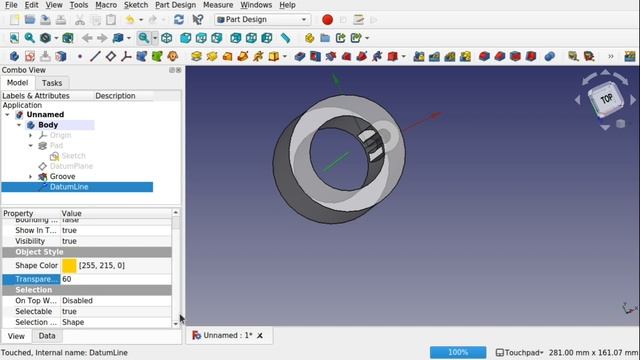640x360 pixels.
Task: Open the Part Design workbench dropdown
Action: [262, 20]
